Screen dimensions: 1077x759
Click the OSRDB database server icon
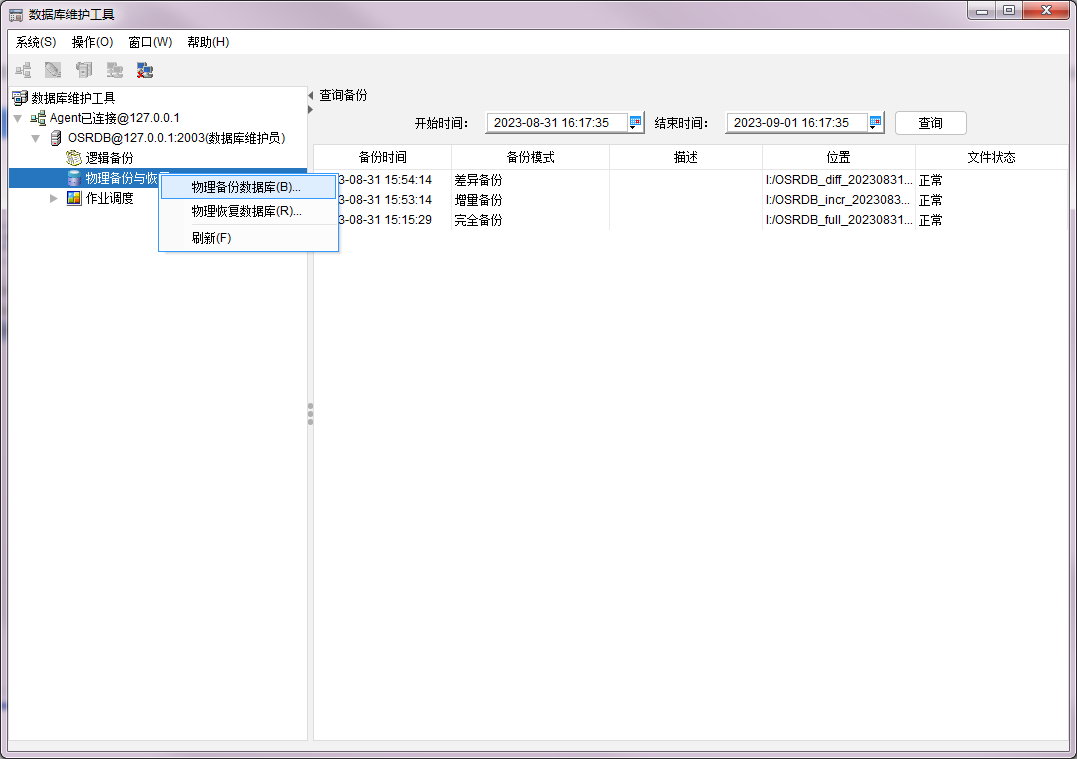point(56,138)
